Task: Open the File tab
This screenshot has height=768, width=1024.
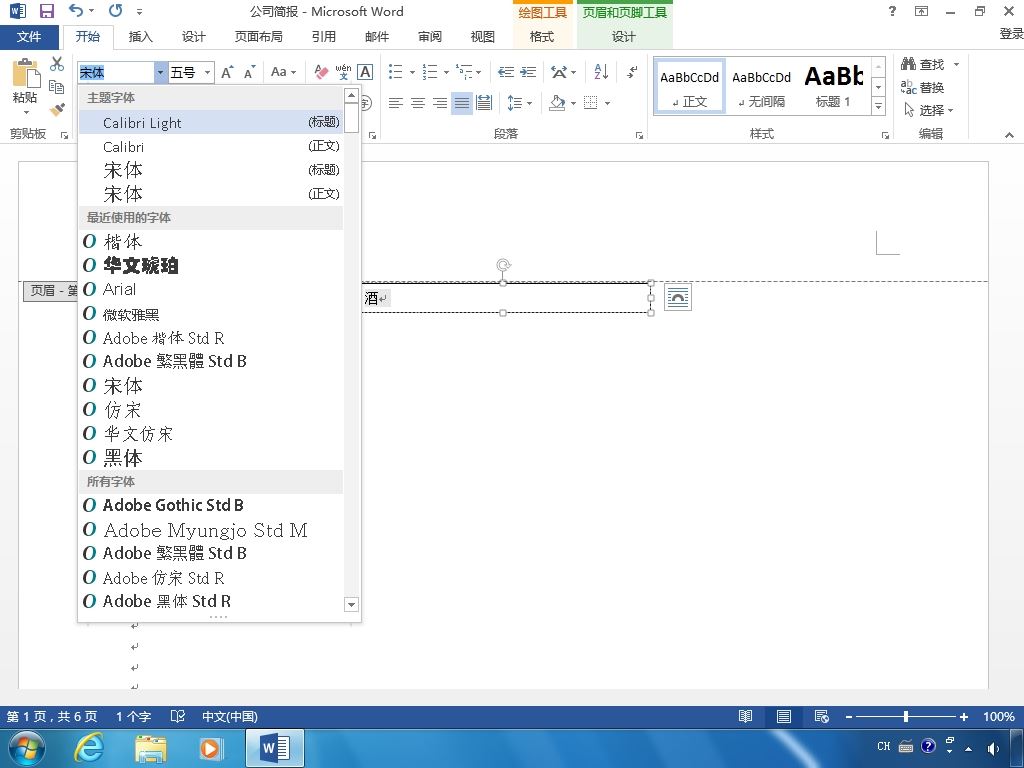Action: [29, 37]
